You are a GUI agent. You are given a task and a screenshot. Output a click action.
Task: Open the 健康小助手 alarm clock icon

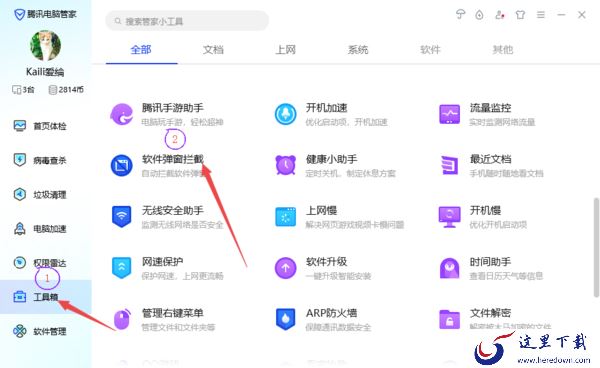coord(285,165)
